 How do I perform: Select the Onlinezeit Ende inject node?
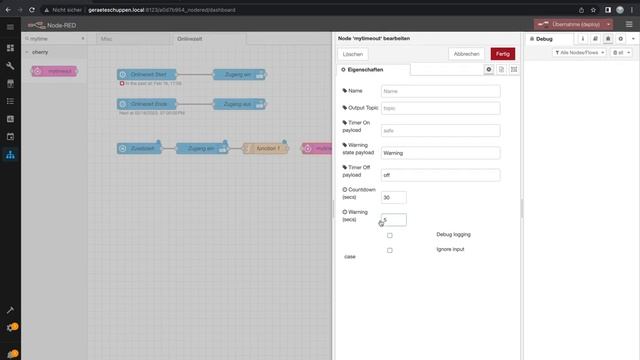coord(147,104)
